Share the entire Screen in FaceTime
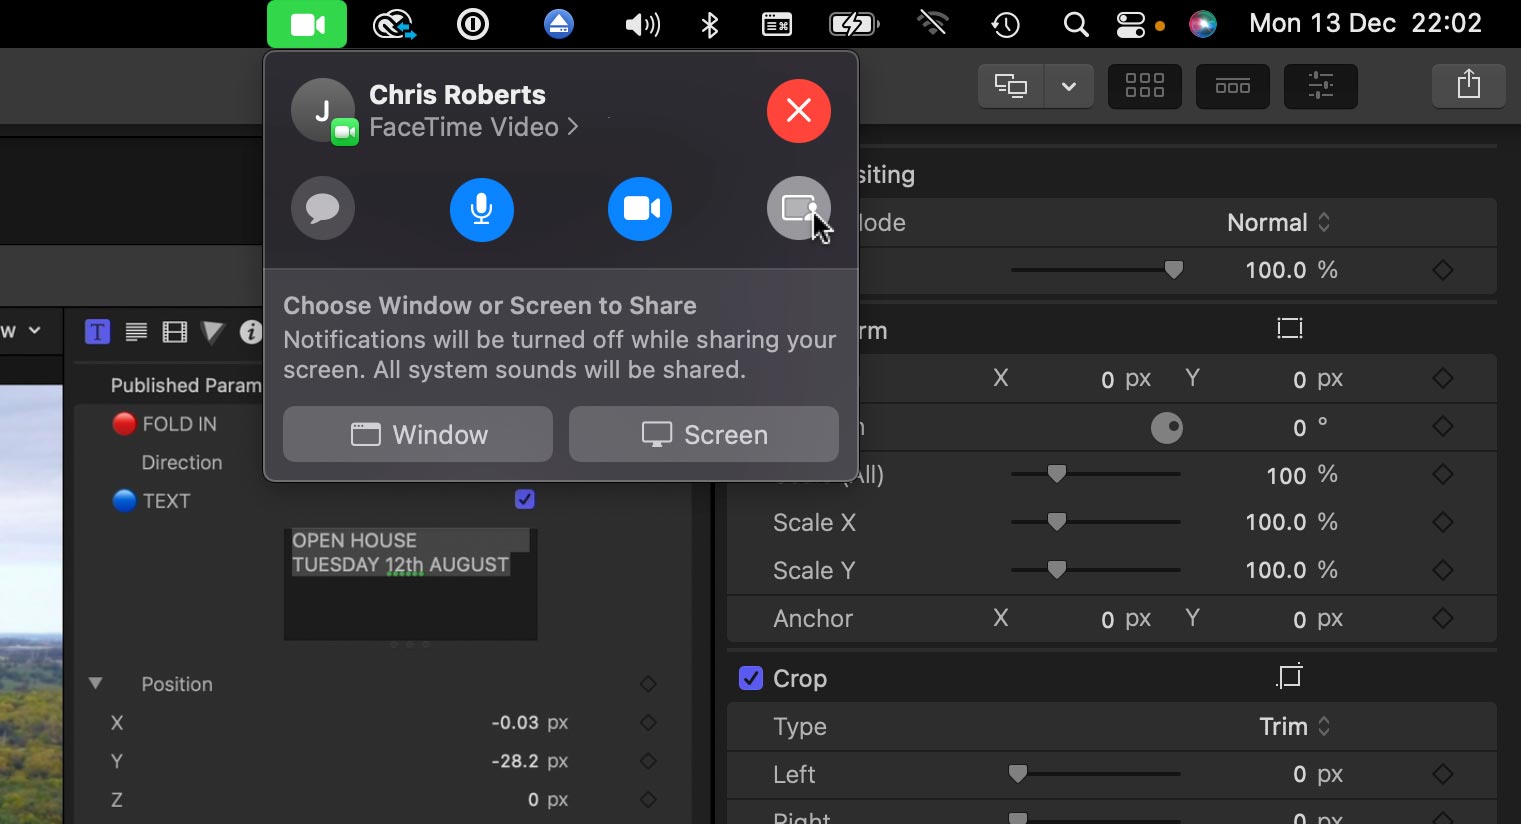 (704, 434)
